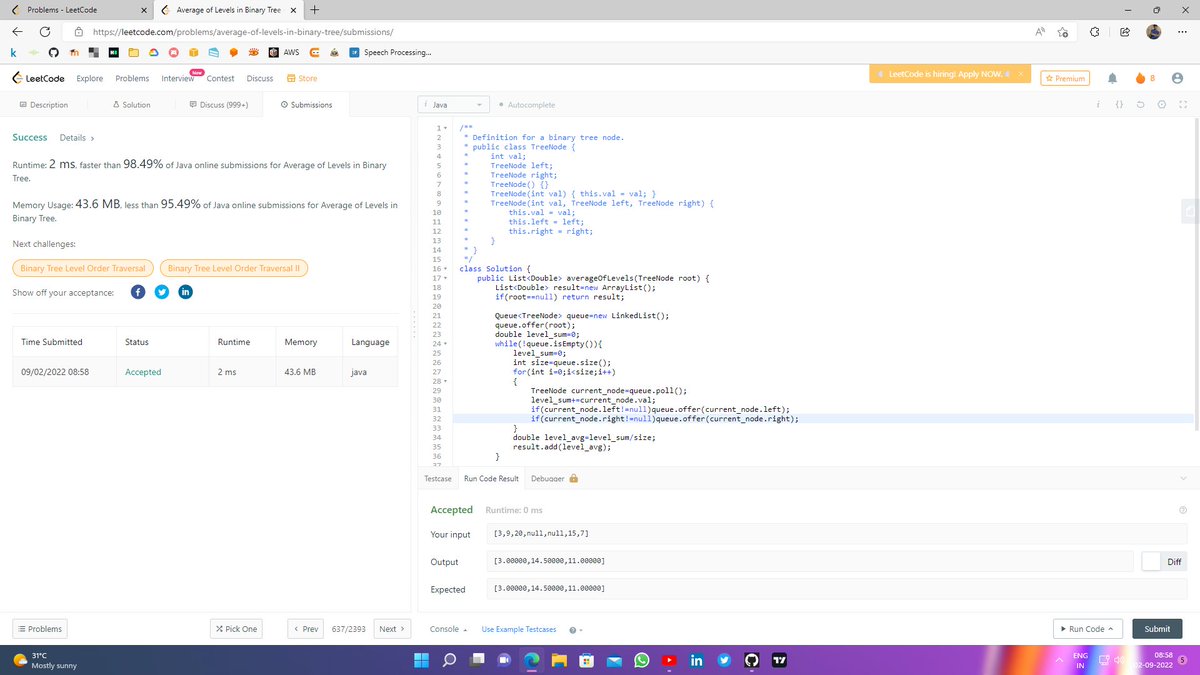1200x675 pixels.
Task: Fold the comment block at line 1
Action: (445, 128)
